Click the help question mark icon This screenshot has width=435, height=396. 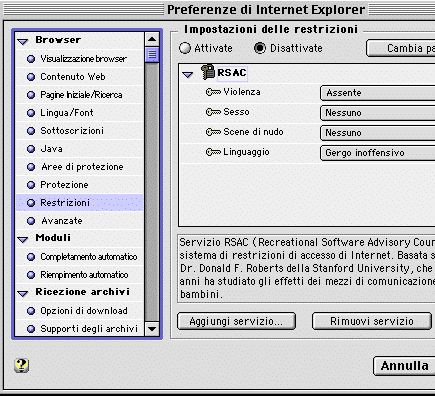pos(22,365)
